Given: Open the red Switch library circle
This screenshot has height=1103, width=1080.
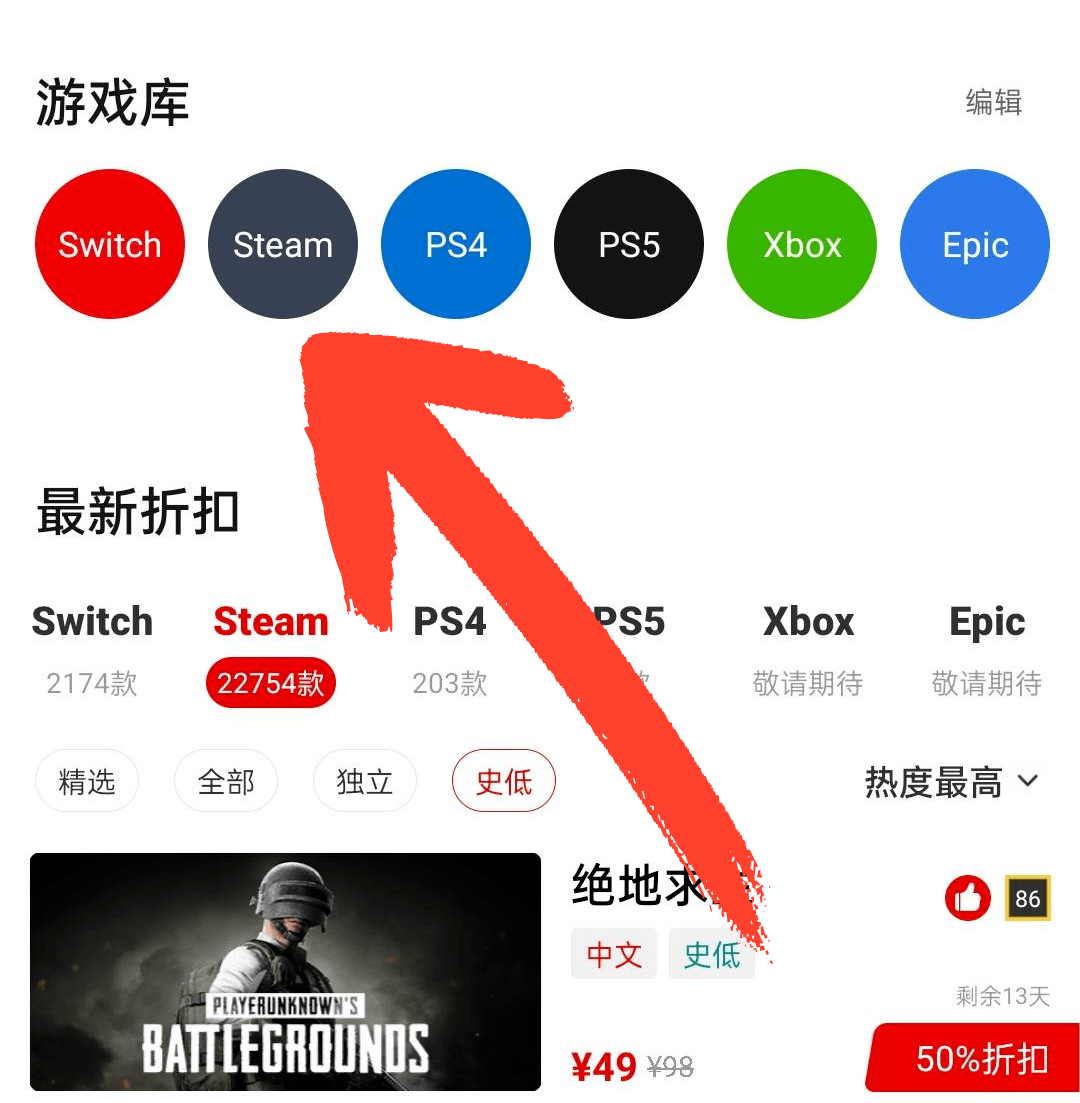Looking at the screenshot, I should (110, 244).
